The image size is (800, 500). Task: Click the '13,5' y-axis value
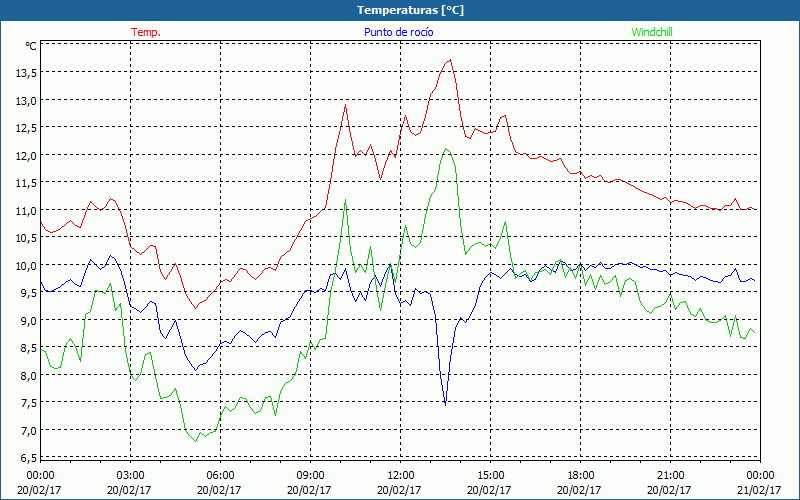point(26,73)
